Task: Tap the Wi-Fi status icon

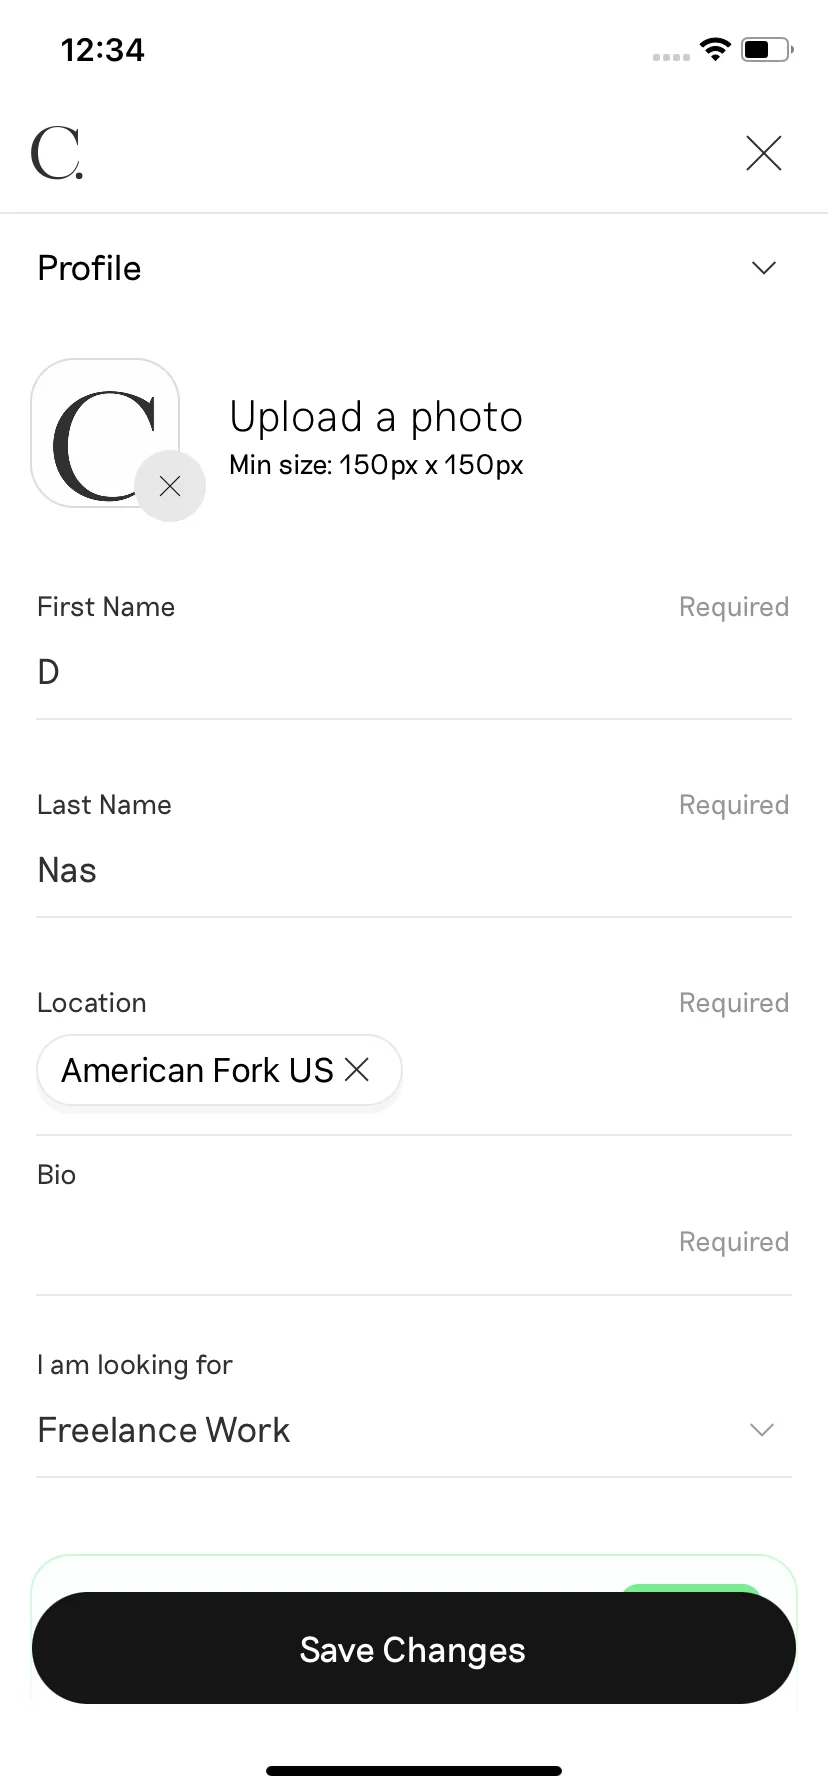Action: pos(715,49)
